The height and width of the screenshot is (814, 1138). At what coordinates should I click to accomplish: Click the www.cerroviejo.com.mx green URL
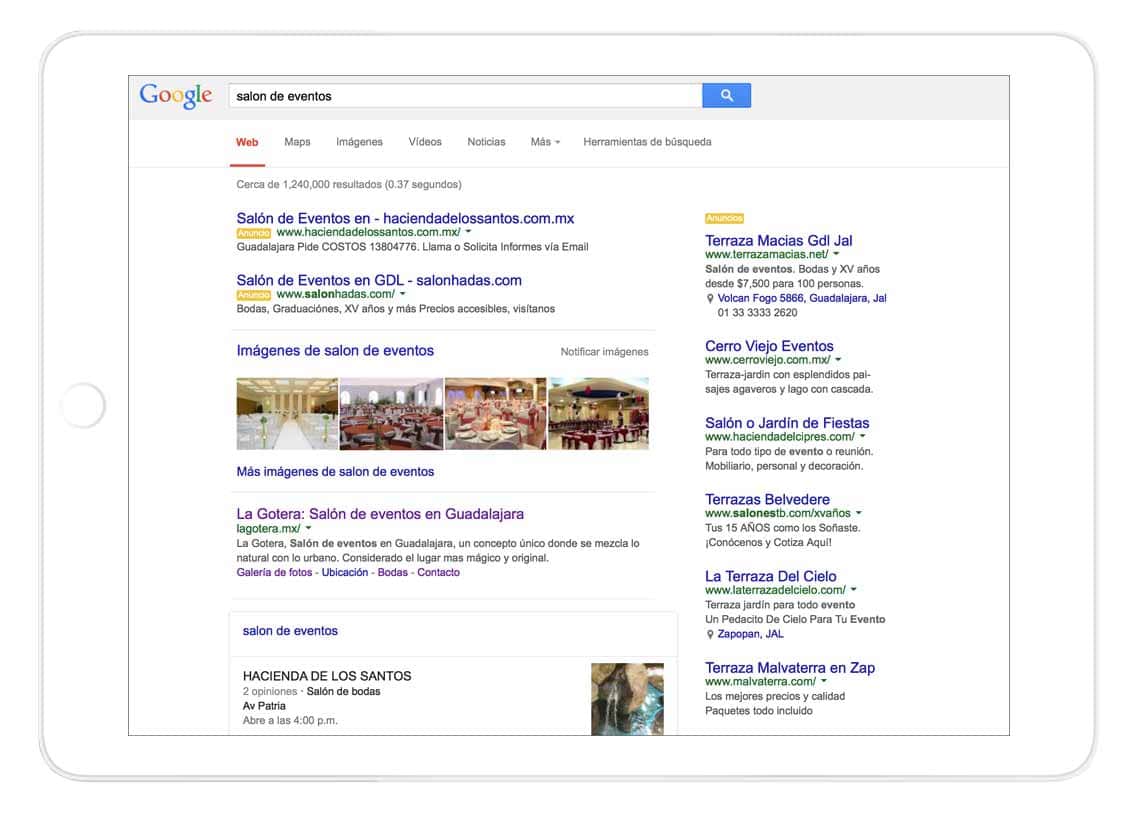[768, 360]
